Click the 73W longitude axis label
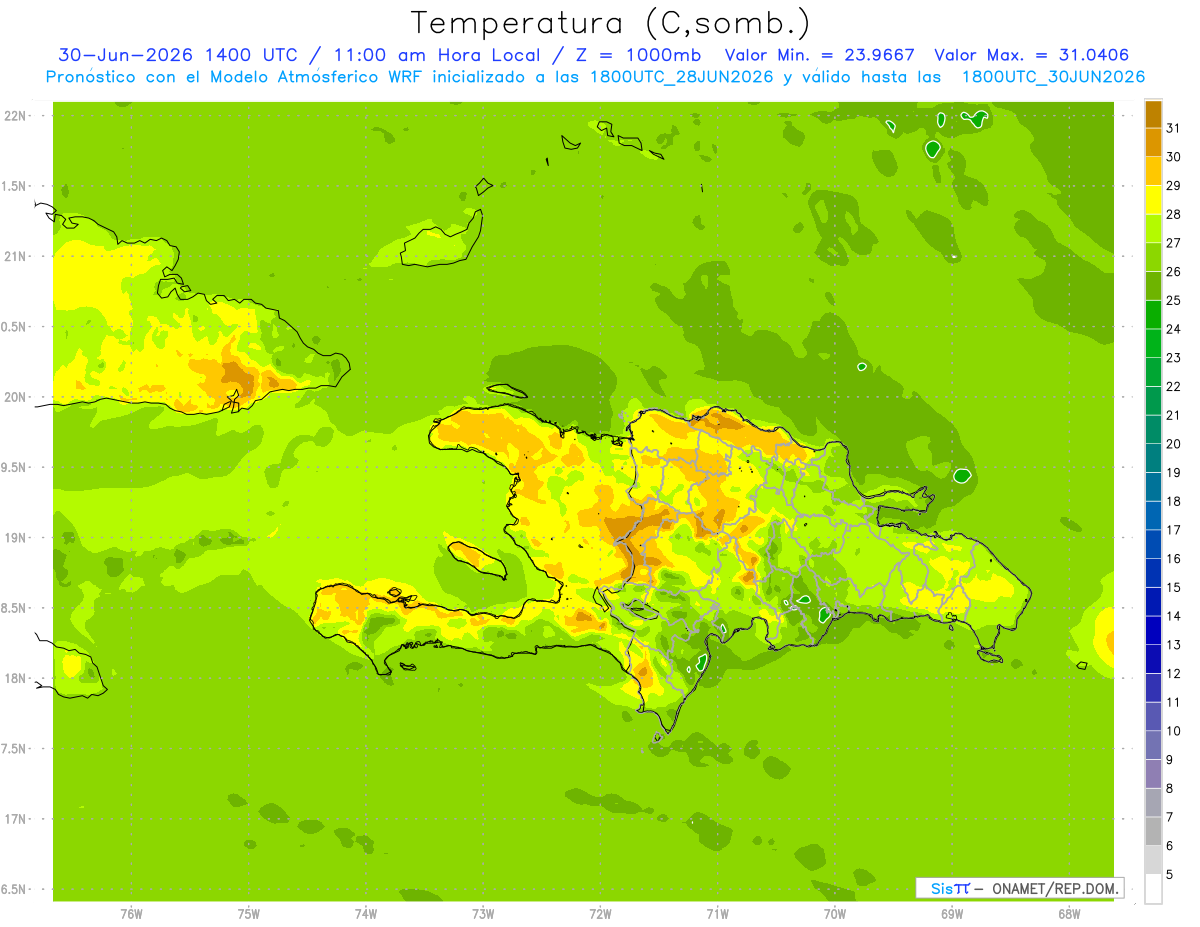1200x927 pixels. (x=483, y=914)
